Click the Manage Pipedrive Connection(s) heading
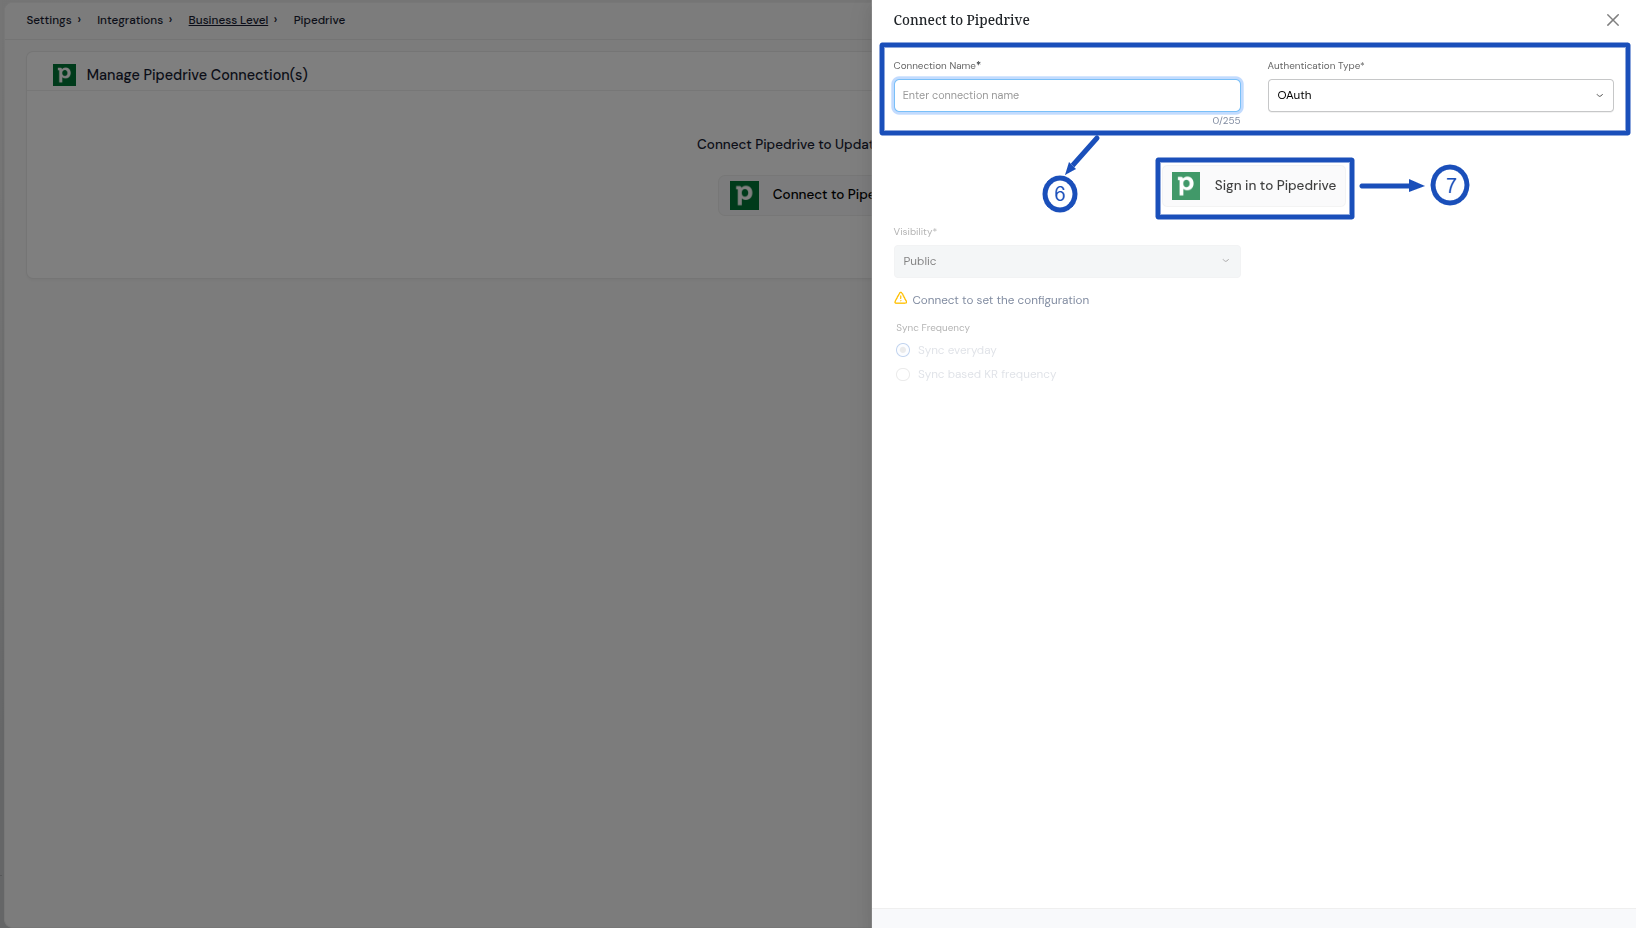Screen dimensions: 1636x928 [197, 75]
